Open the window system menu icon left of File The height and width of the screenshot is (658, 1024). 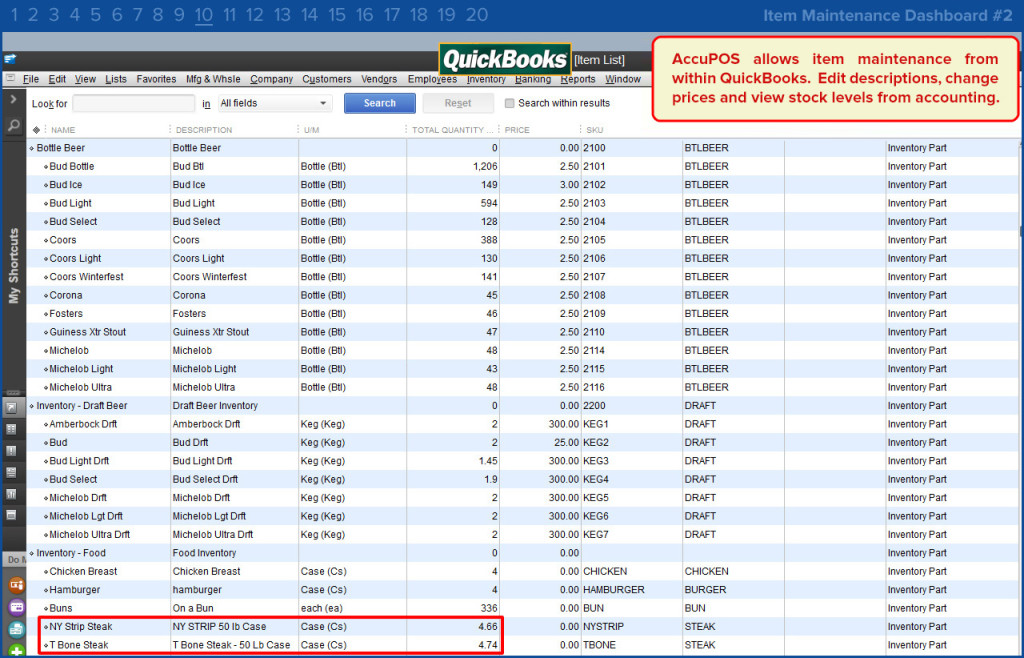tap(10, 78)
